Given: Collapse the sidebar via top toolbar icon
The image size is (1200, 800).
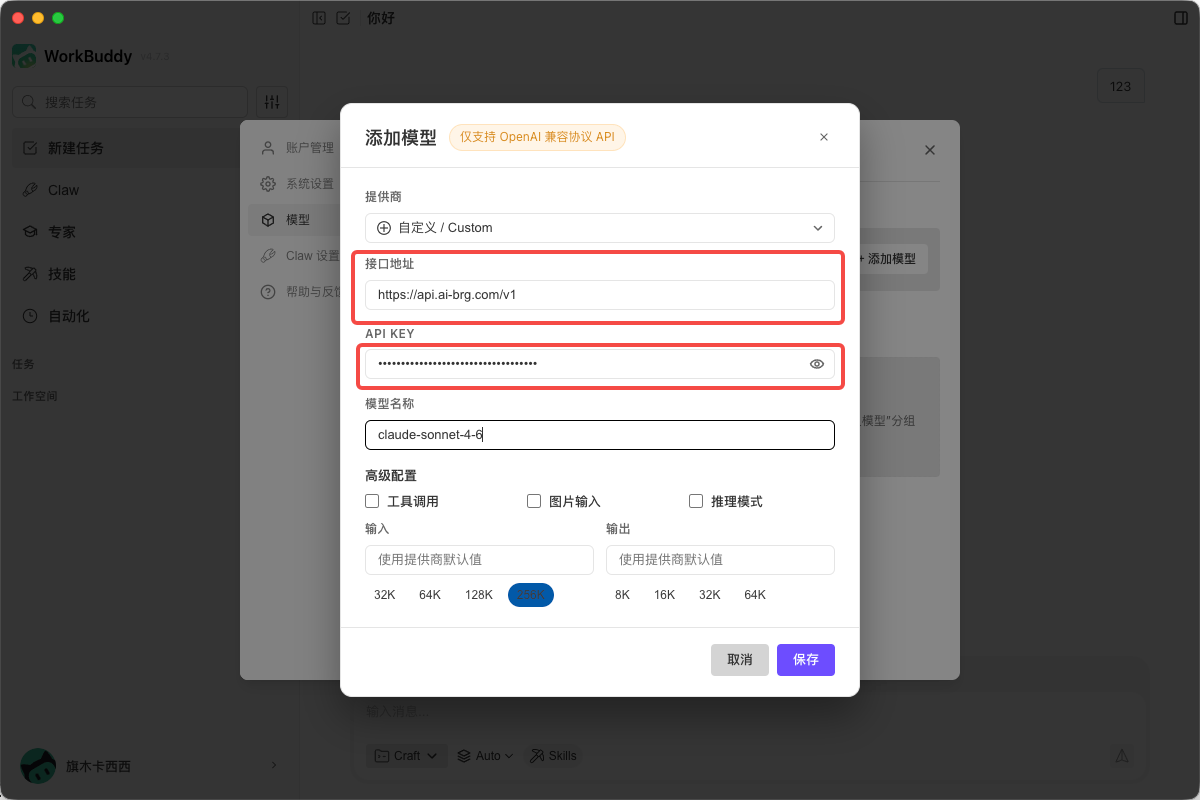Looking at the screenshot, I should 318,18.
